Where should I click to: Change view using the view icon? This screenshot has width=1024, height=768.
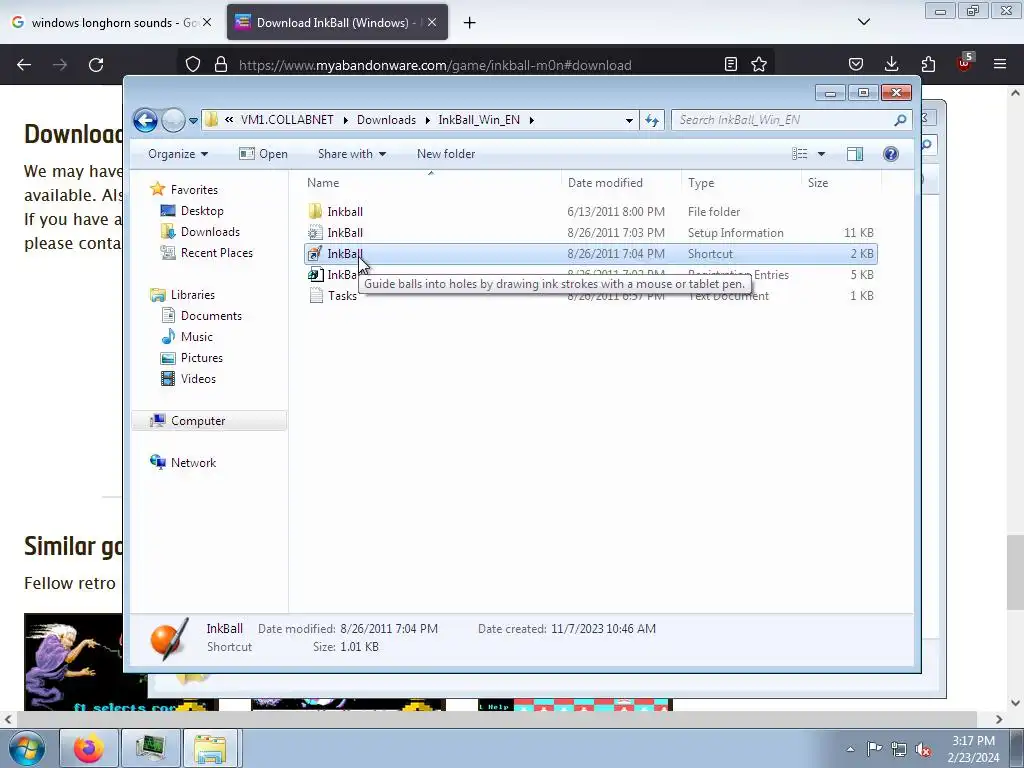[799, 154]
